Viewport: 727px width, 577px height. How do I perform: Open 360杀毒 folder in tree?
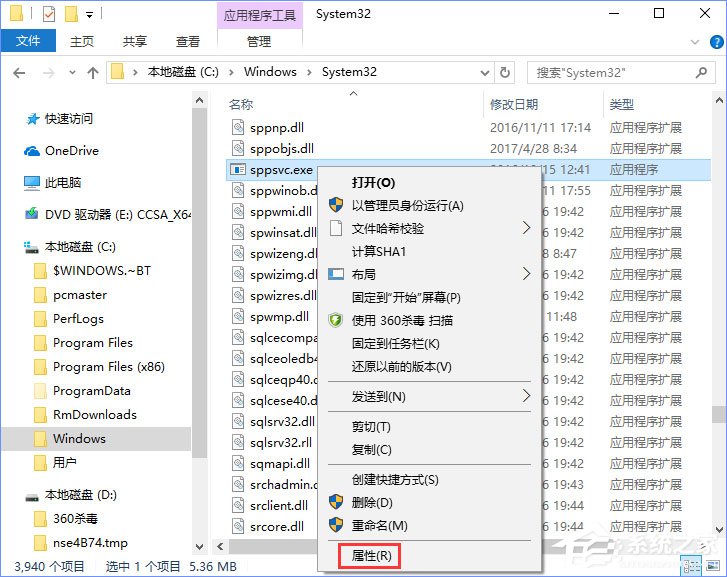pos(66,519)
